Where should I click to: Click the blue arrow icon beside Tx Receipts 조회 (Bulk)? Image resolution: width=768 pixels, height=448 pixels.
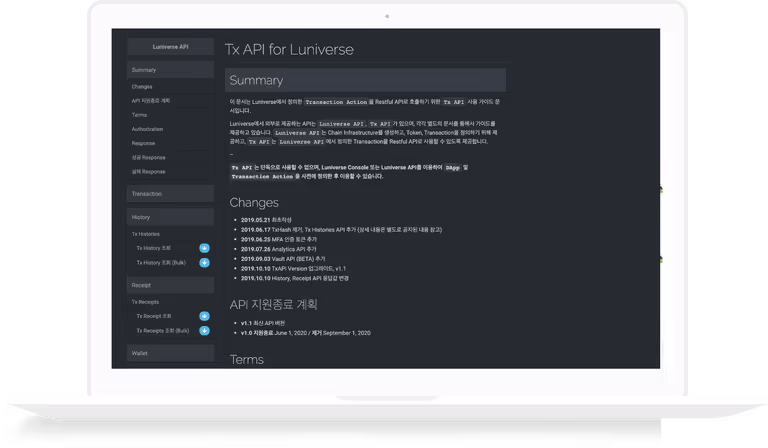204,331
